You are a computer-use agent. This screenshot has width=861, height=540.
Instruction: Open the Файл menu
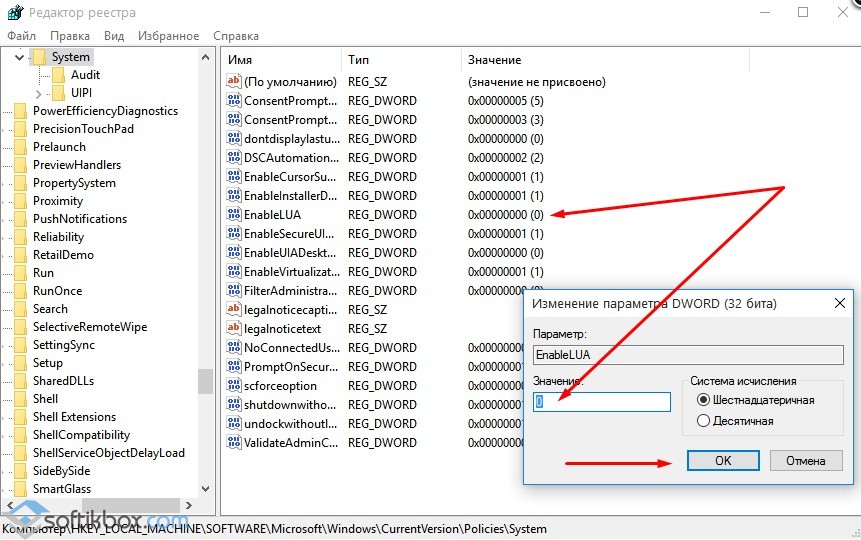coord(21,36)
